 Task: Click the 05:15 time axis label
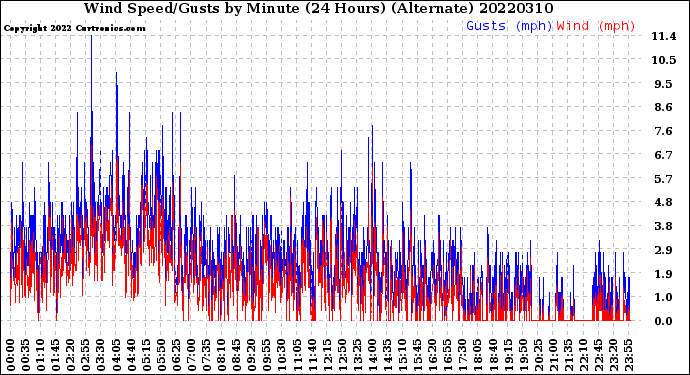[146, 355]
